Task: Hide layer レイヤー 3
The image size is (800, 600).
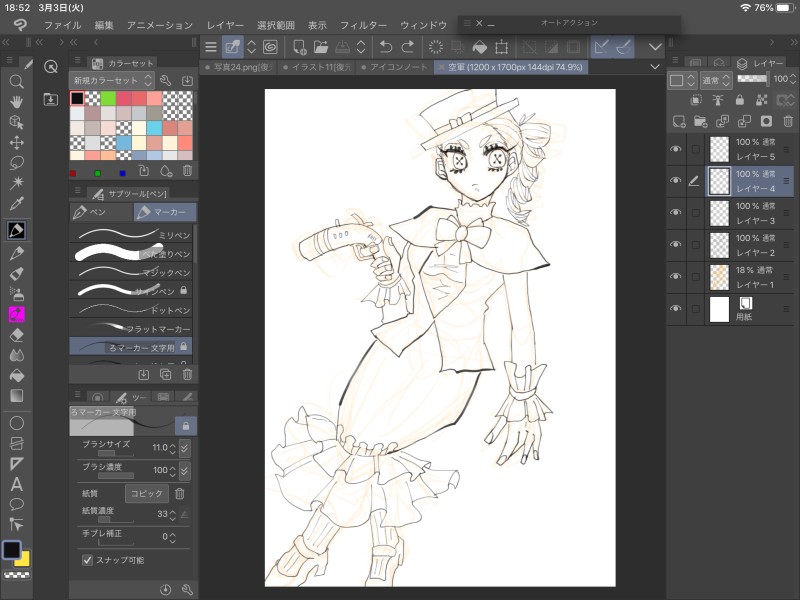Action: point(676,212)
